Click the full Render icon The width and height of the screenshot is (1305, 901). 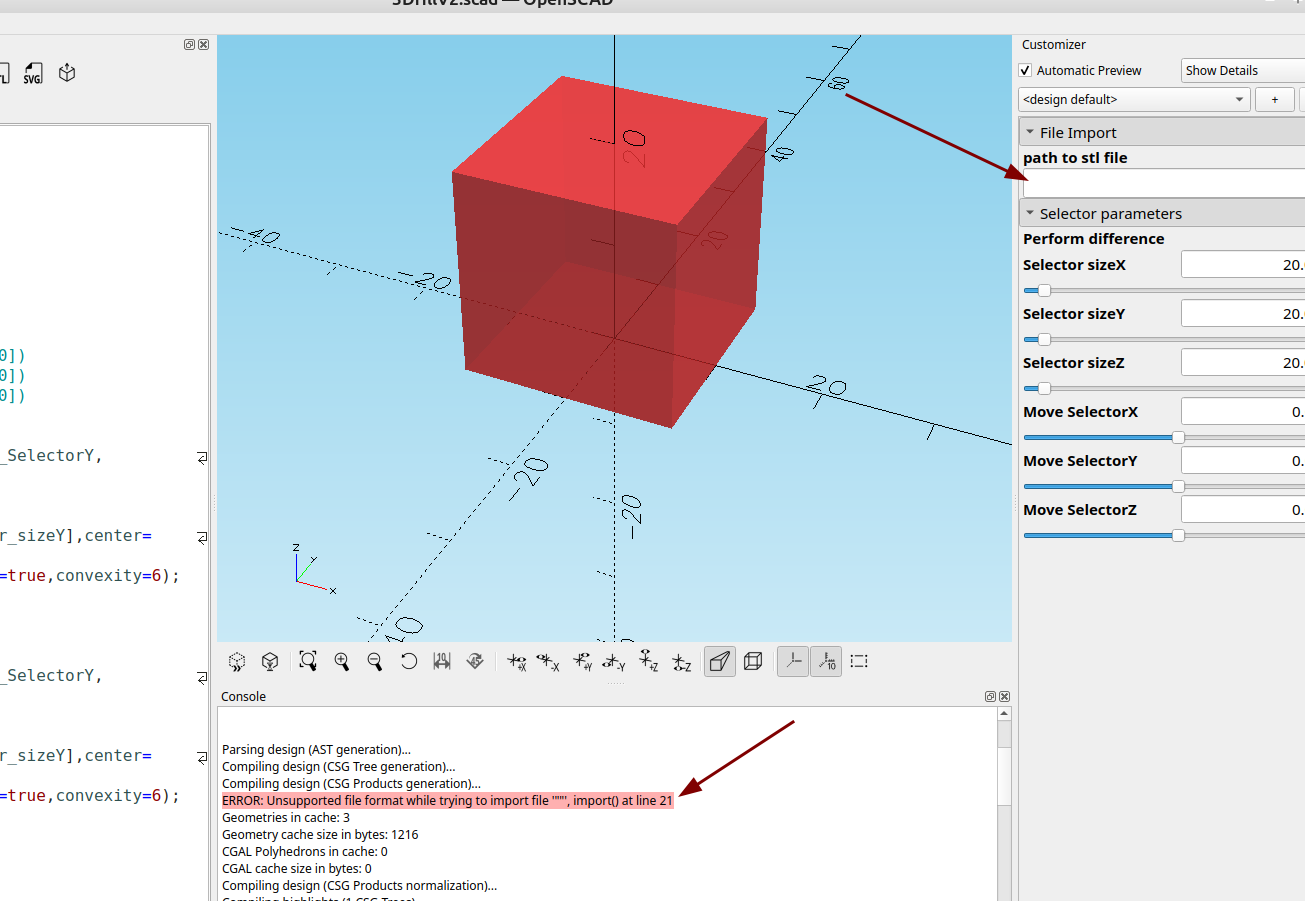point(269,661)
